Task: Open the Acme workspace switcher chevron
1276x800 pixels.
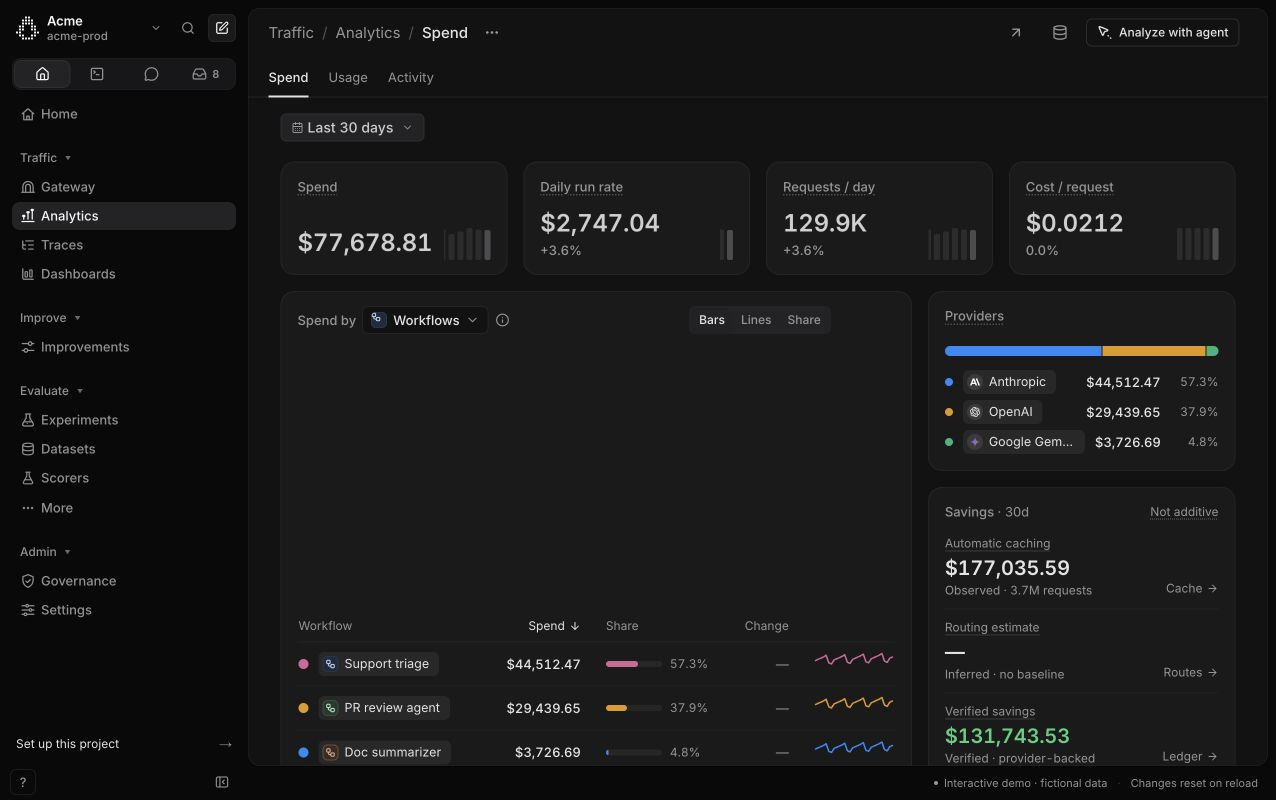Action: [x=156, y=28]
